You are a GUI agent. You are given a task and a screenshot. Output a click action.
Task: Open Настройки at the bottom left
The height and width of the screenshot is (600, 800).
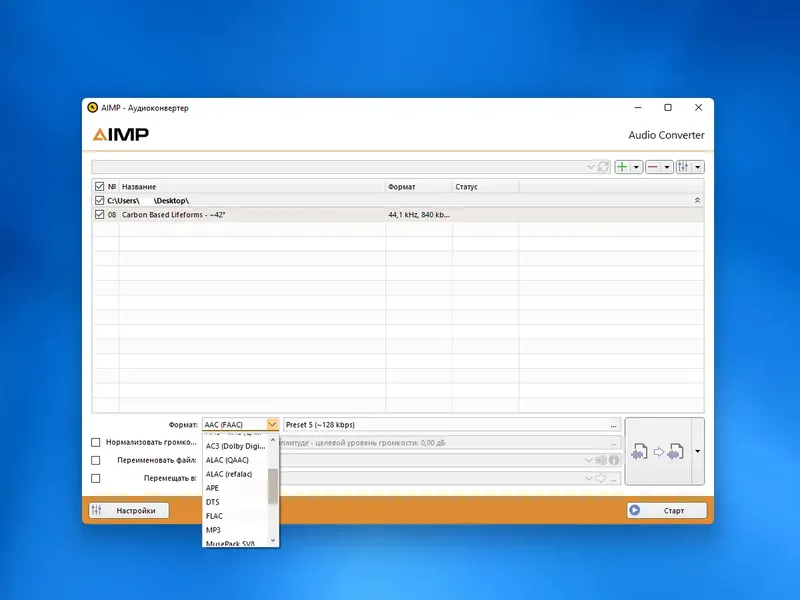pos(129,510)
